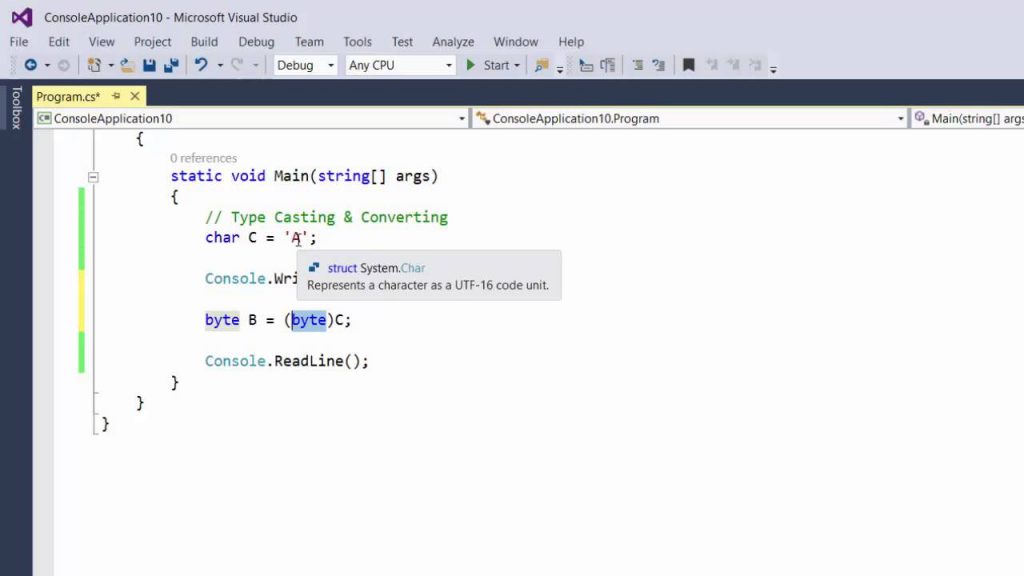The height and width of the screenshot is (576, 1024).
Task: Open the Analyze menu
Action: click(x=453, y=42)
